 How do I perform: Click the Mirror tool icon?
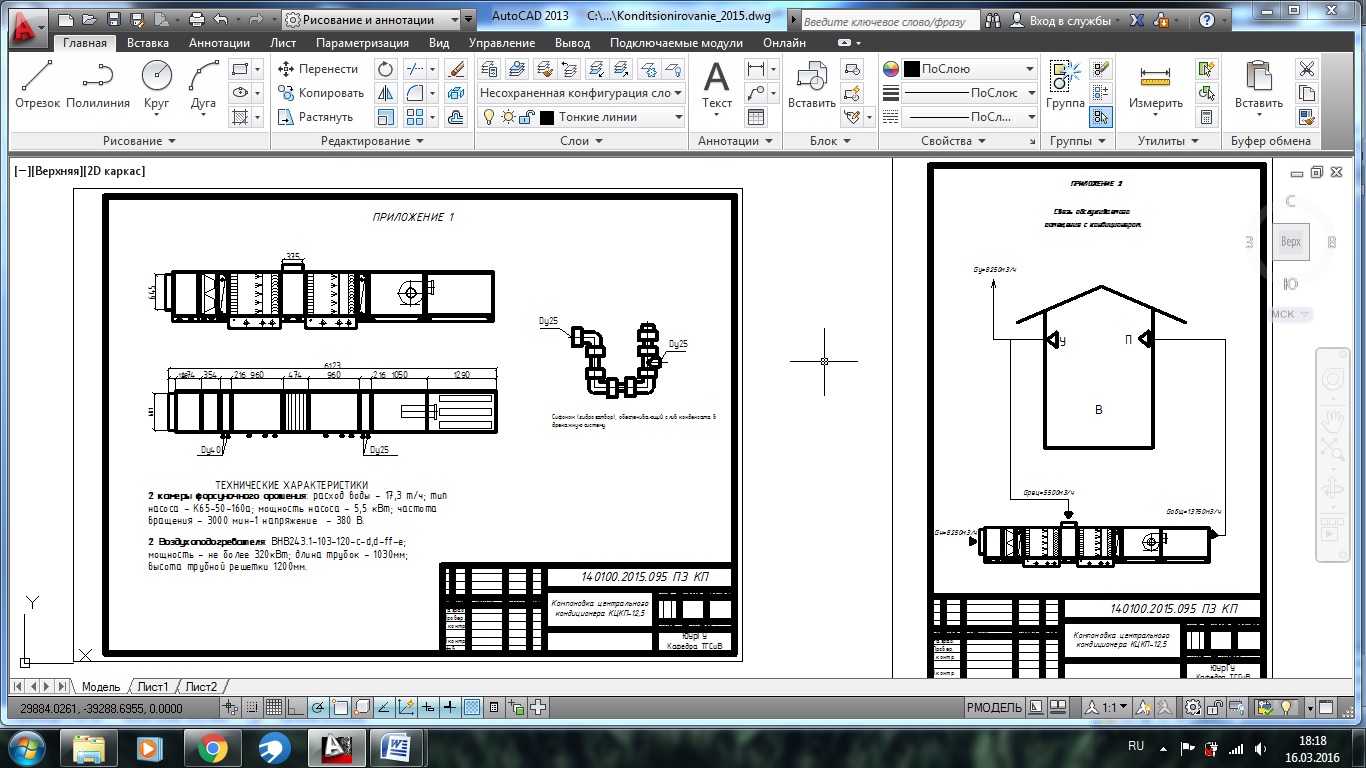click(386, 93)
